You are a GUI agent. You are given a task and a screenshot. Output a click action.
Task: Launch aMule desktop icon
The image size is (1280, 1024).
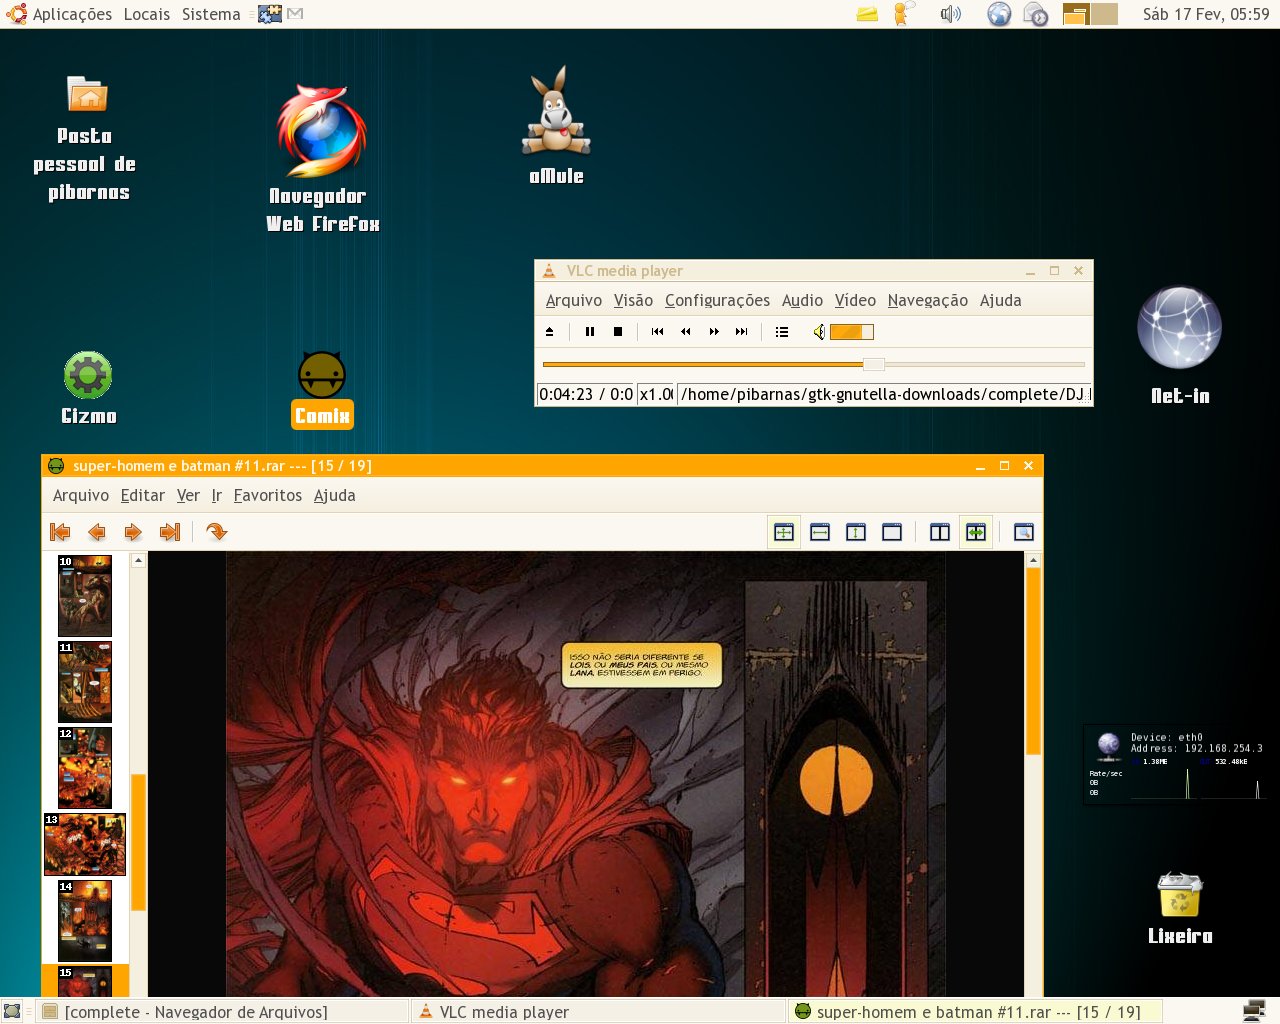point(557,112)
